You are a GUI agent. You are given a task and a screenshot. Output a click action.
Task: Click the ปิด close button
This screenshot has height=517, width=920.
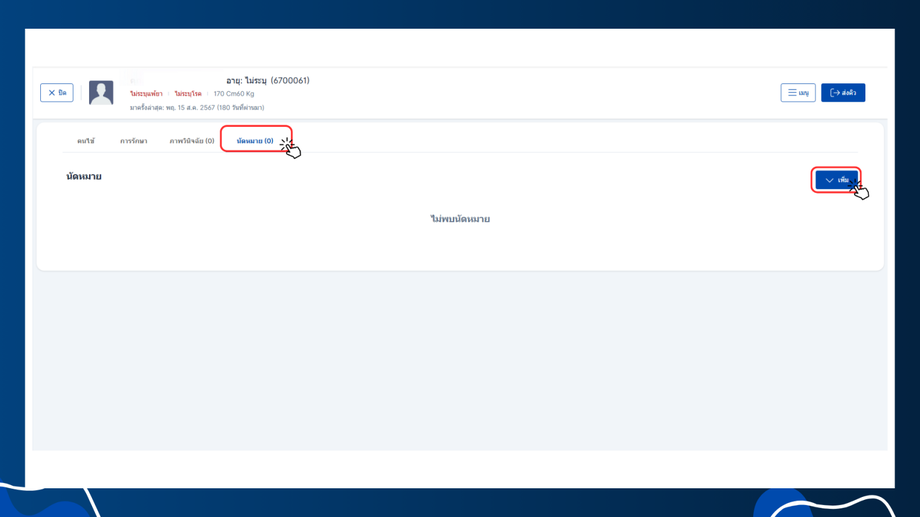pos(57,93)
